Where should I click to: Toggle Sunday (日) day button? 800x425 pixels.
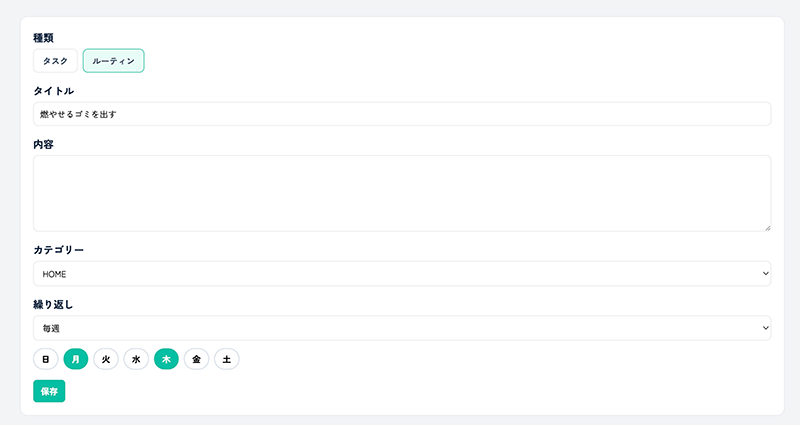coord(46,359)
